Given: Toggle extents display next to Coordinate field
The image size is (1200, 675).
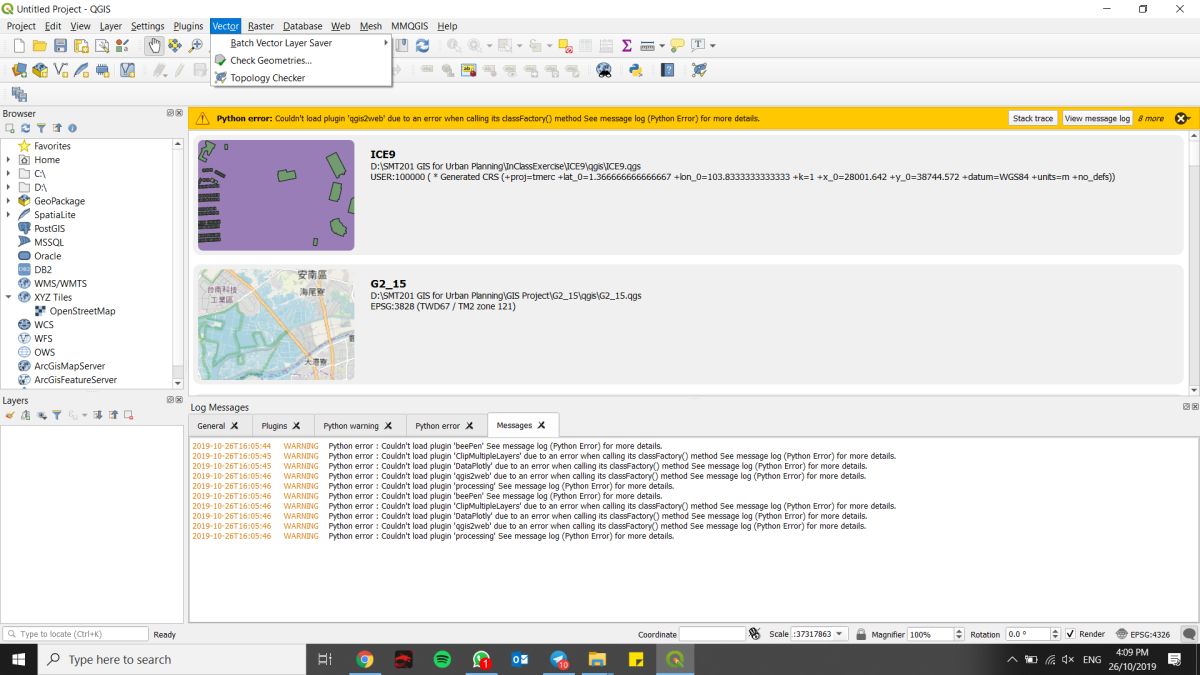Looking at the screenshot, I should pos(754,634).
